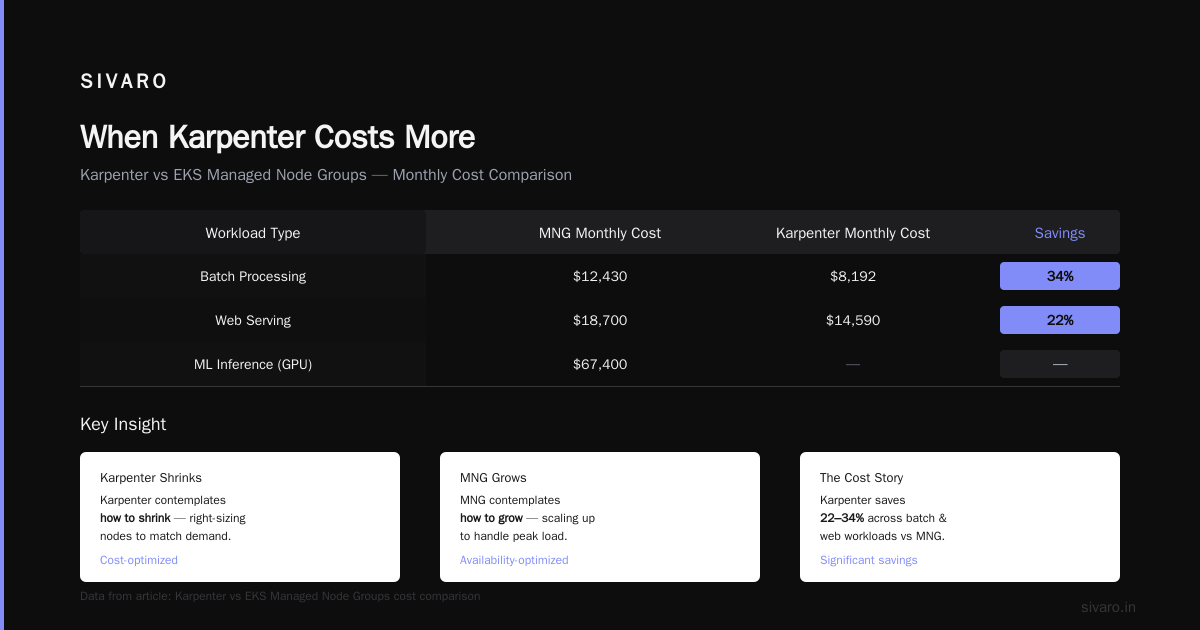Click the 34% savings bar
This screenshot has width=1200, height=630.
click(1060, 276)
